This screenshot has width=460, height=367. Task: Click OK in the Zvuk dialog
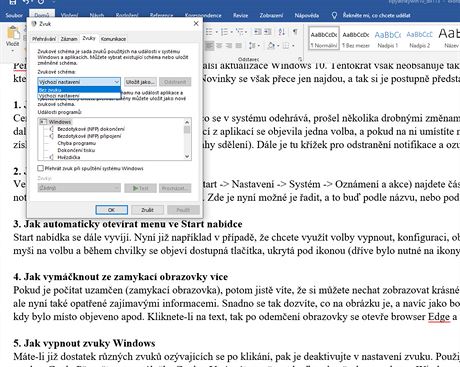coord(111,210)
